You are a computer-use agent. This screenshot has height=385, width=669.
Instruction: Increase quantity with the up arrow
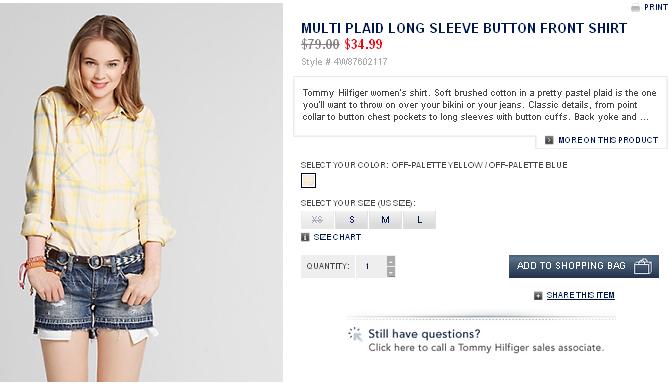click(391, 261)
